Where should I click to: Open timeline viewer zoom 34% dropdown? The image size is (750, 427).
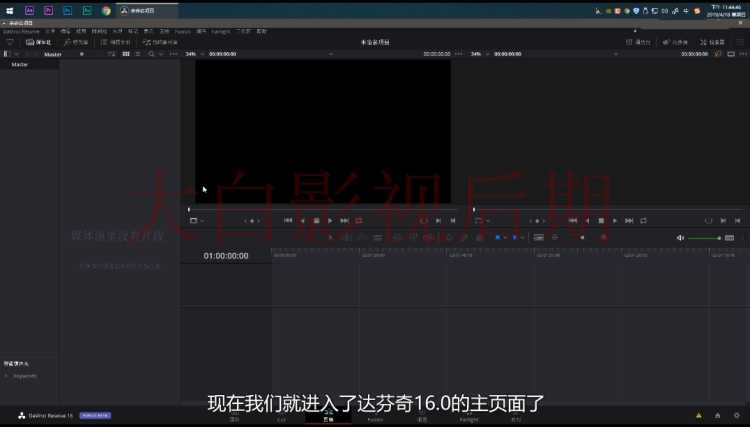pyautogui.click(x=479, y=54)
